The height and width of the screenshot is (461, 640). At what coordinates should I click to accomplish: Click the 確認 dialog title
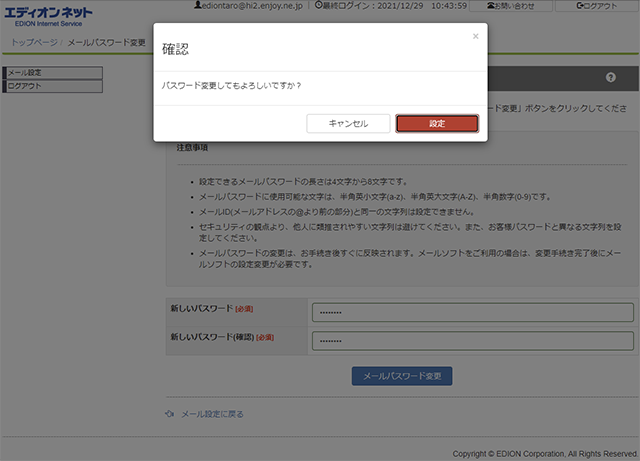click(176, 49)
